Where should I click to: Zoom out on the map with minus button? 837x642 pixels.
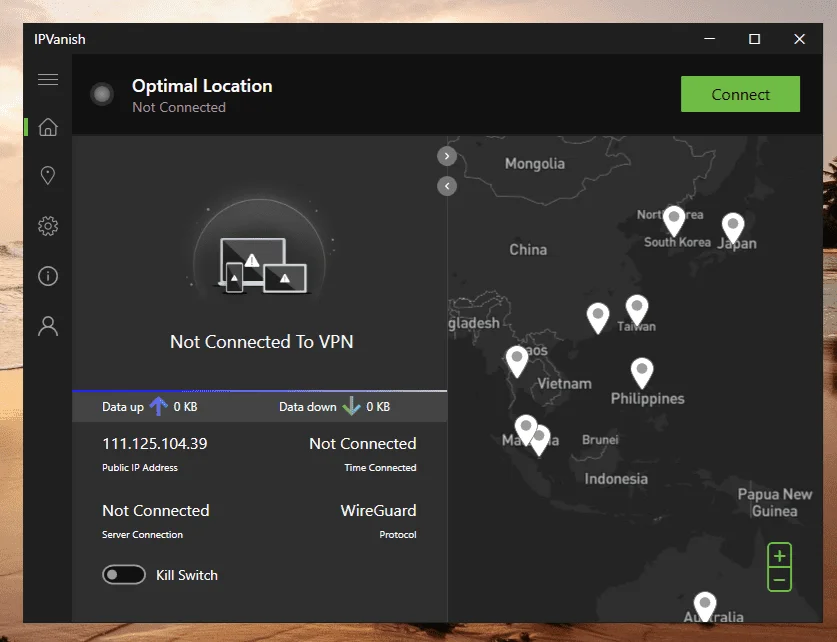[779, 580]
